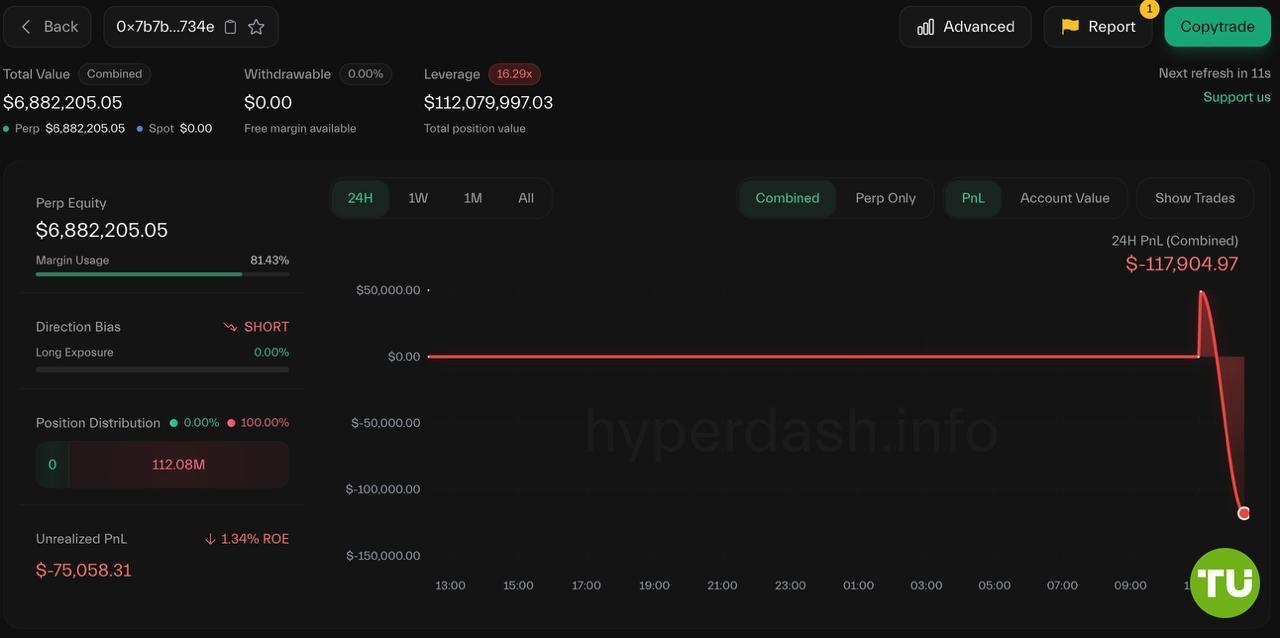The width and height of the screenshot is (1280, 638).
Task: Open the report notification badge
Action: [x=1149, y=9]
